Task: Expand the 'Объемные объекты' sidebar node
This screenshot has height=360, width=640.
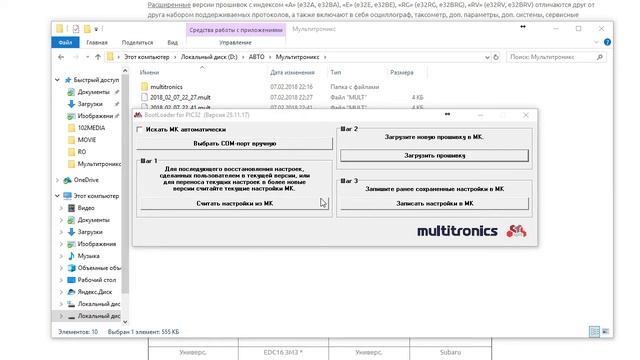Action: 61,268
